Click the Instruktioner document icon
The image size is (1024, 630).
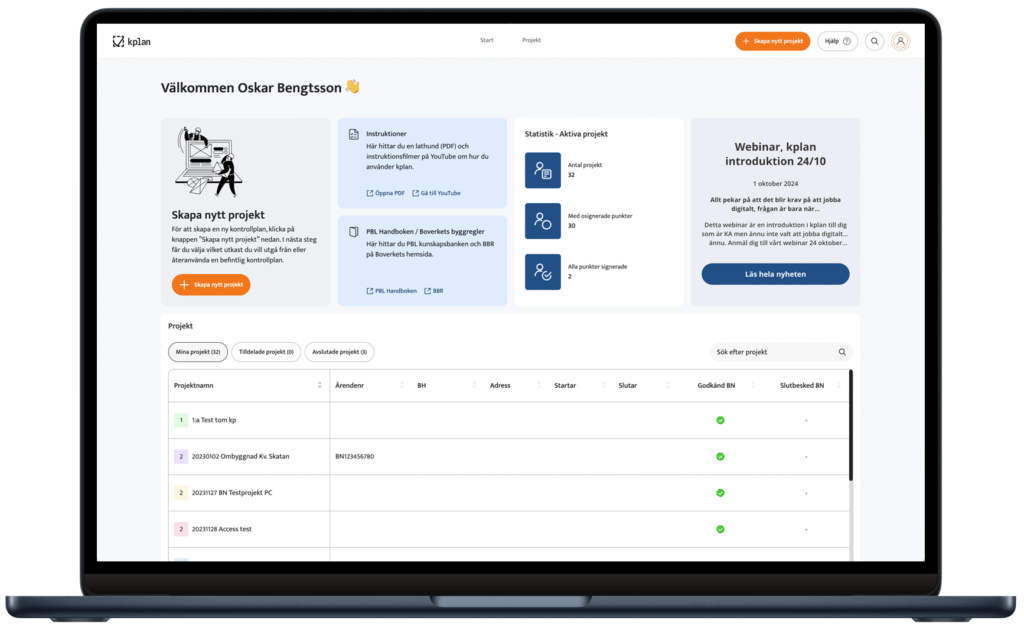point(354,133)
